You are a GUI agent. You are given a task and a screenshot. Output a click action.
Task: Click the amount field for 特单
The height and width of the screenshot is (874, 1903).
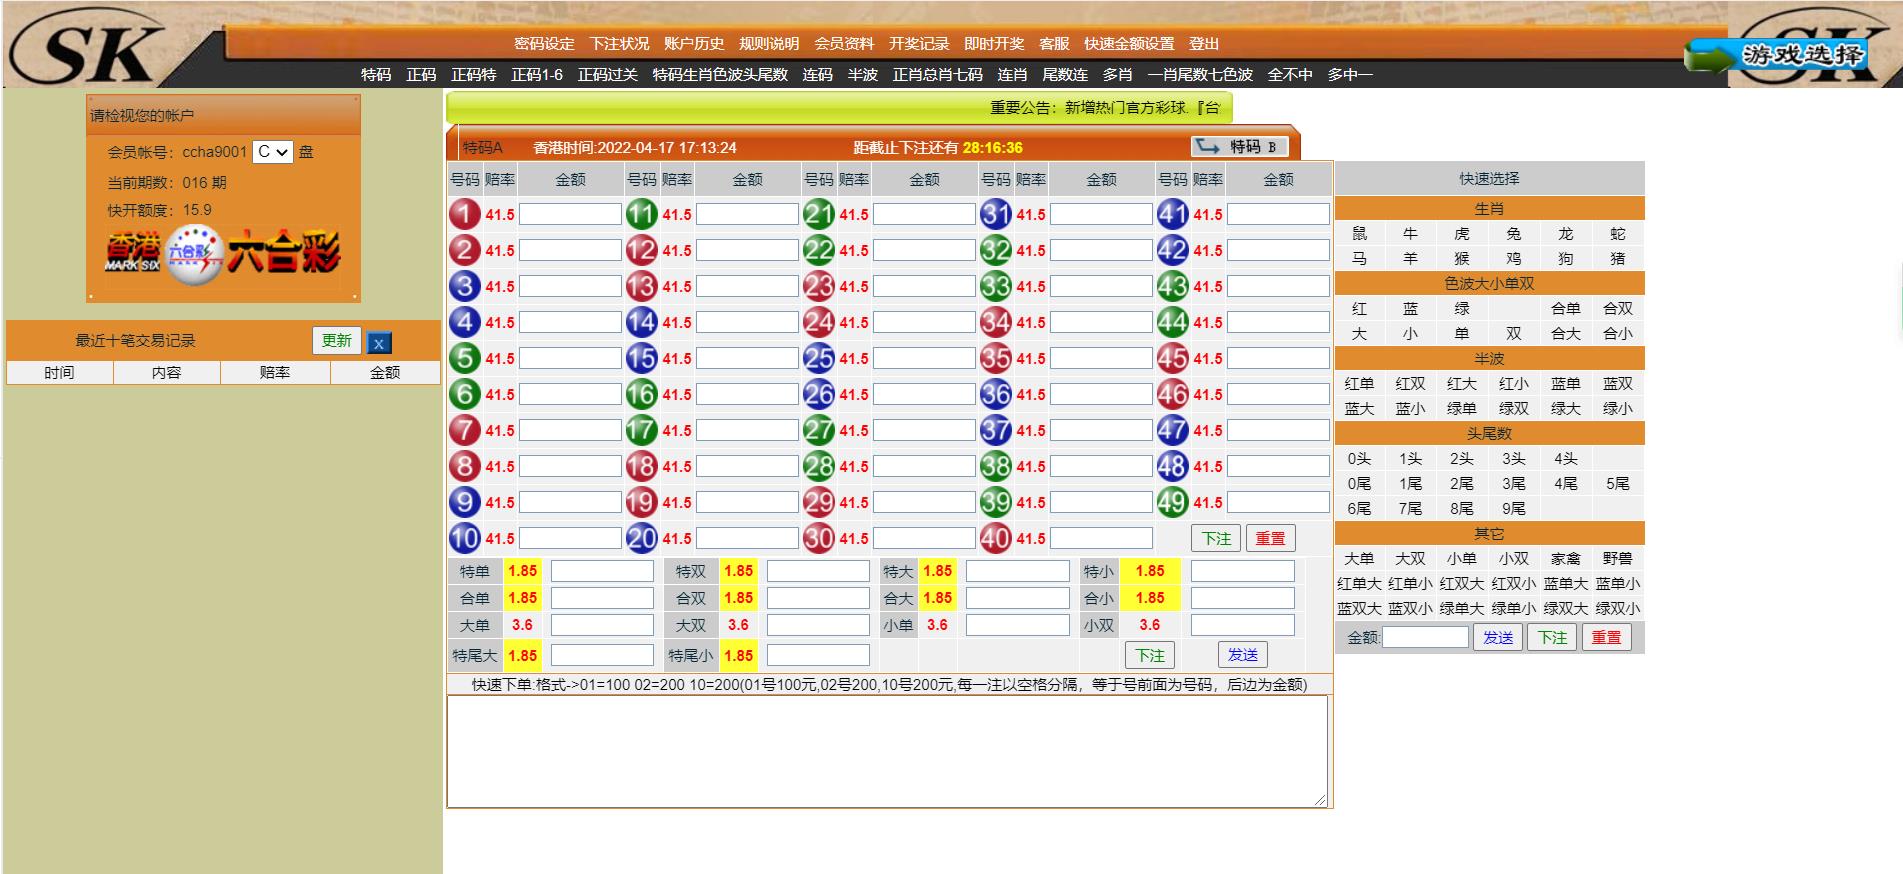tap(602, 571)
